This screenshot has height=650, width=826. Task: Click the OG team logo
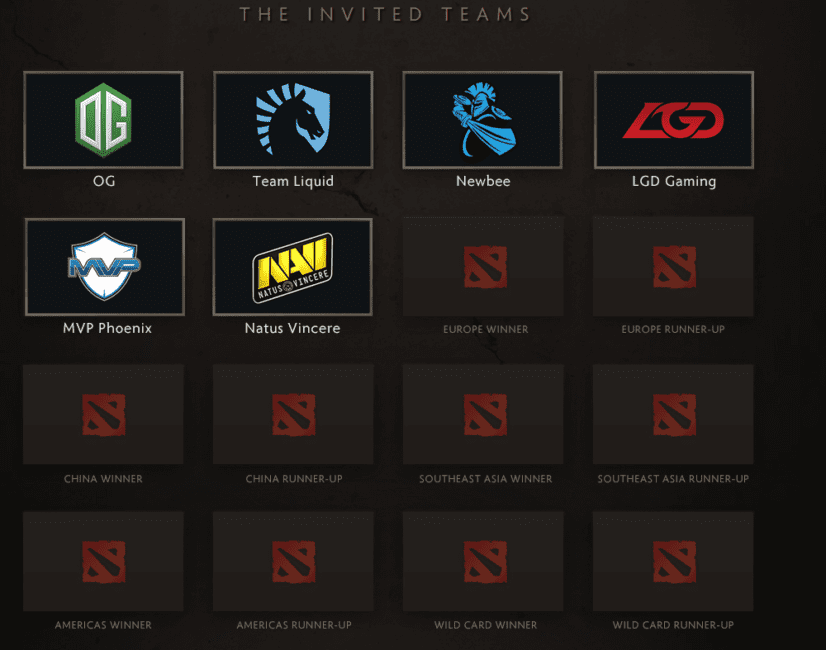pyautogui.click(x=103, y=120)
